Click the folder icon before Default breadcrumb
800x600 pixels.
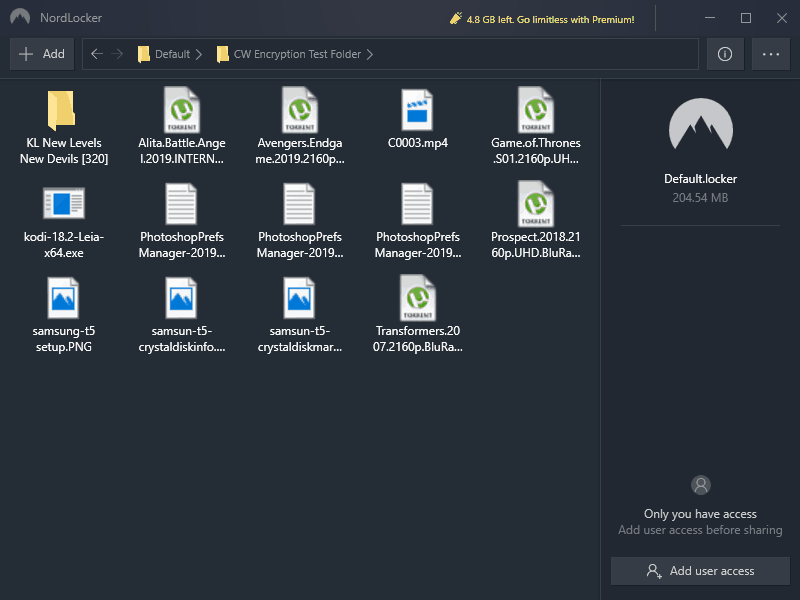point(143,54)
